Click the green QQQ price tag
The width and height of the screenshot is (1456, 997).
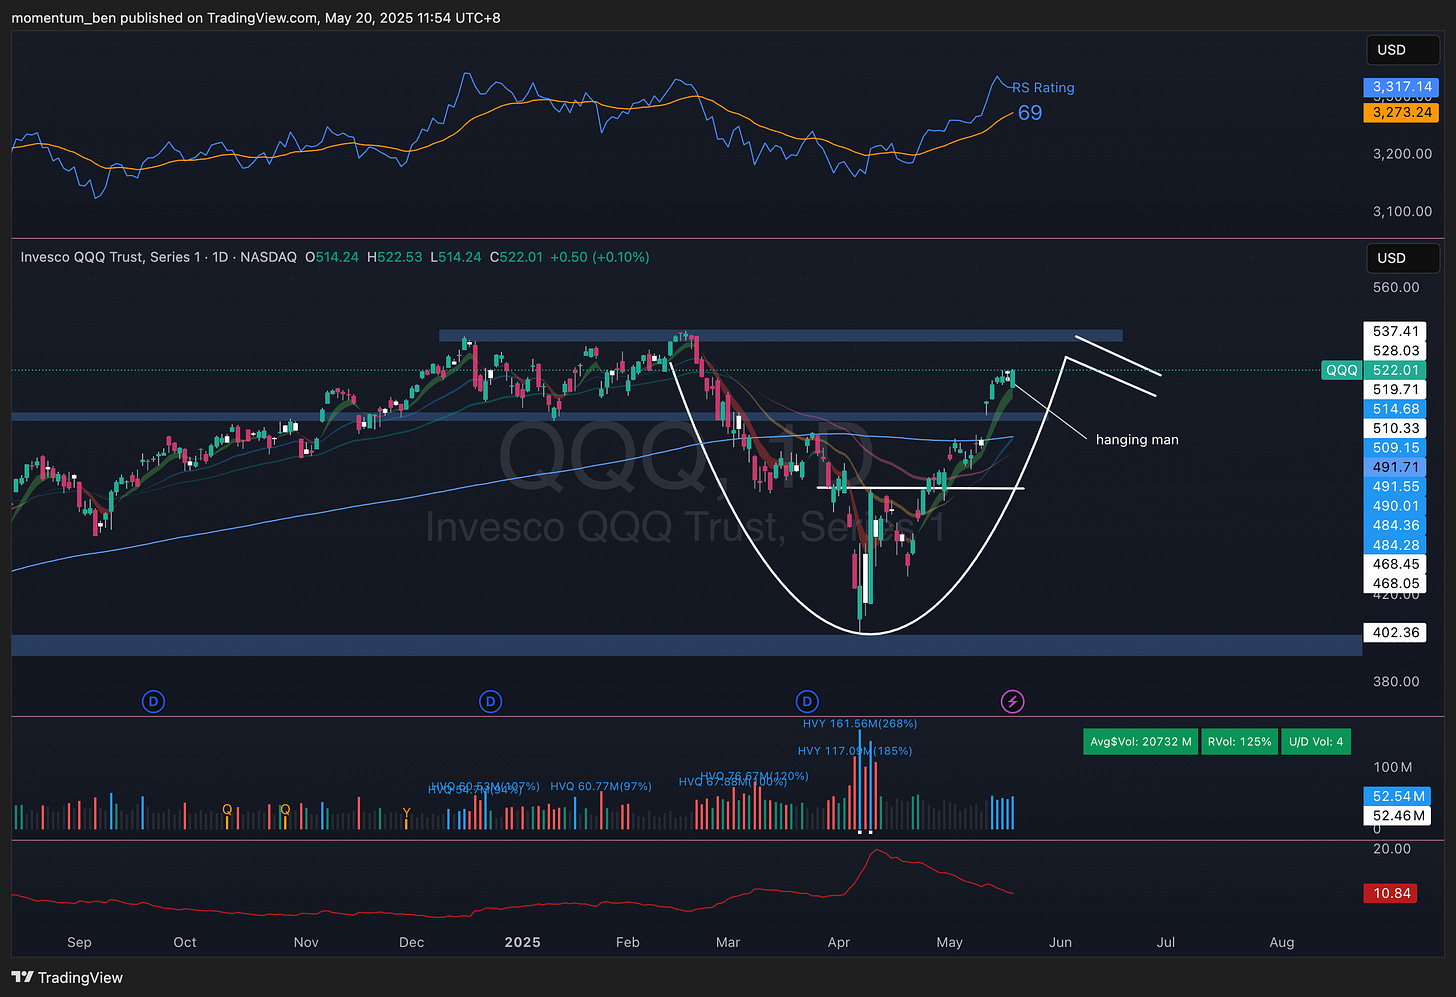[x=1341, y=370]
